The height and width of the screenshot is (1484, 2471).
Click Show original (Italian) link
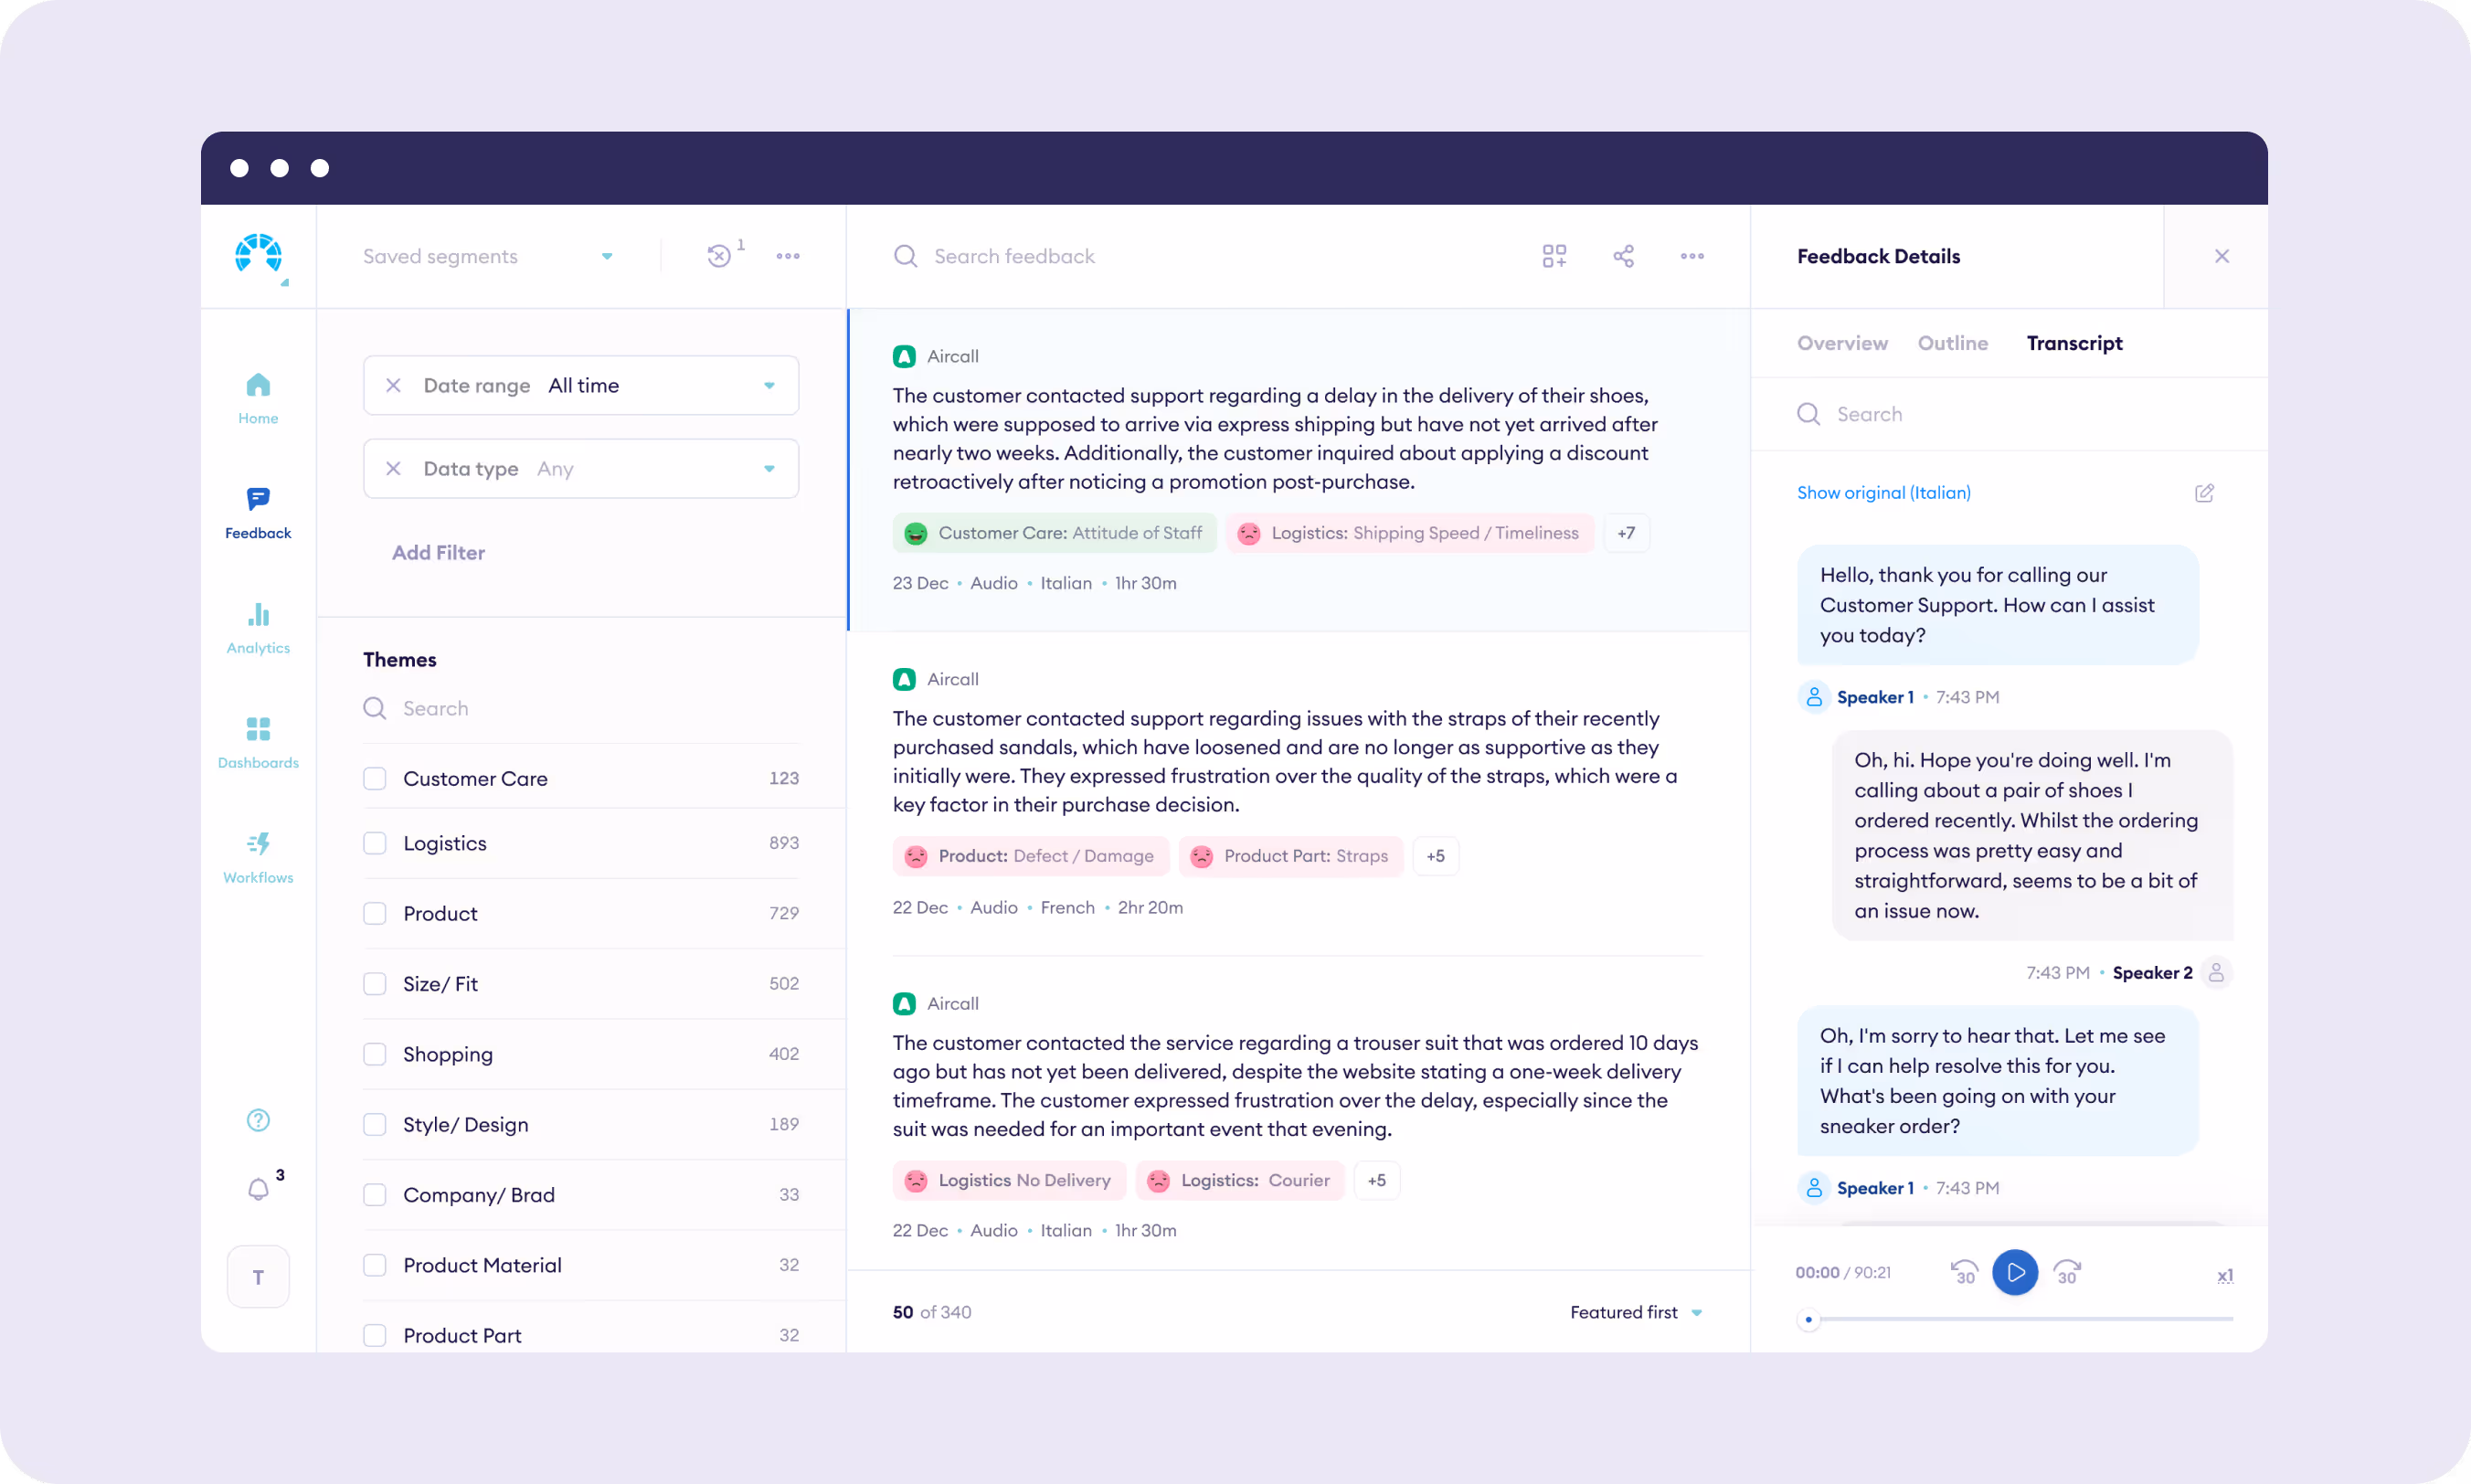click(1883, 492)
